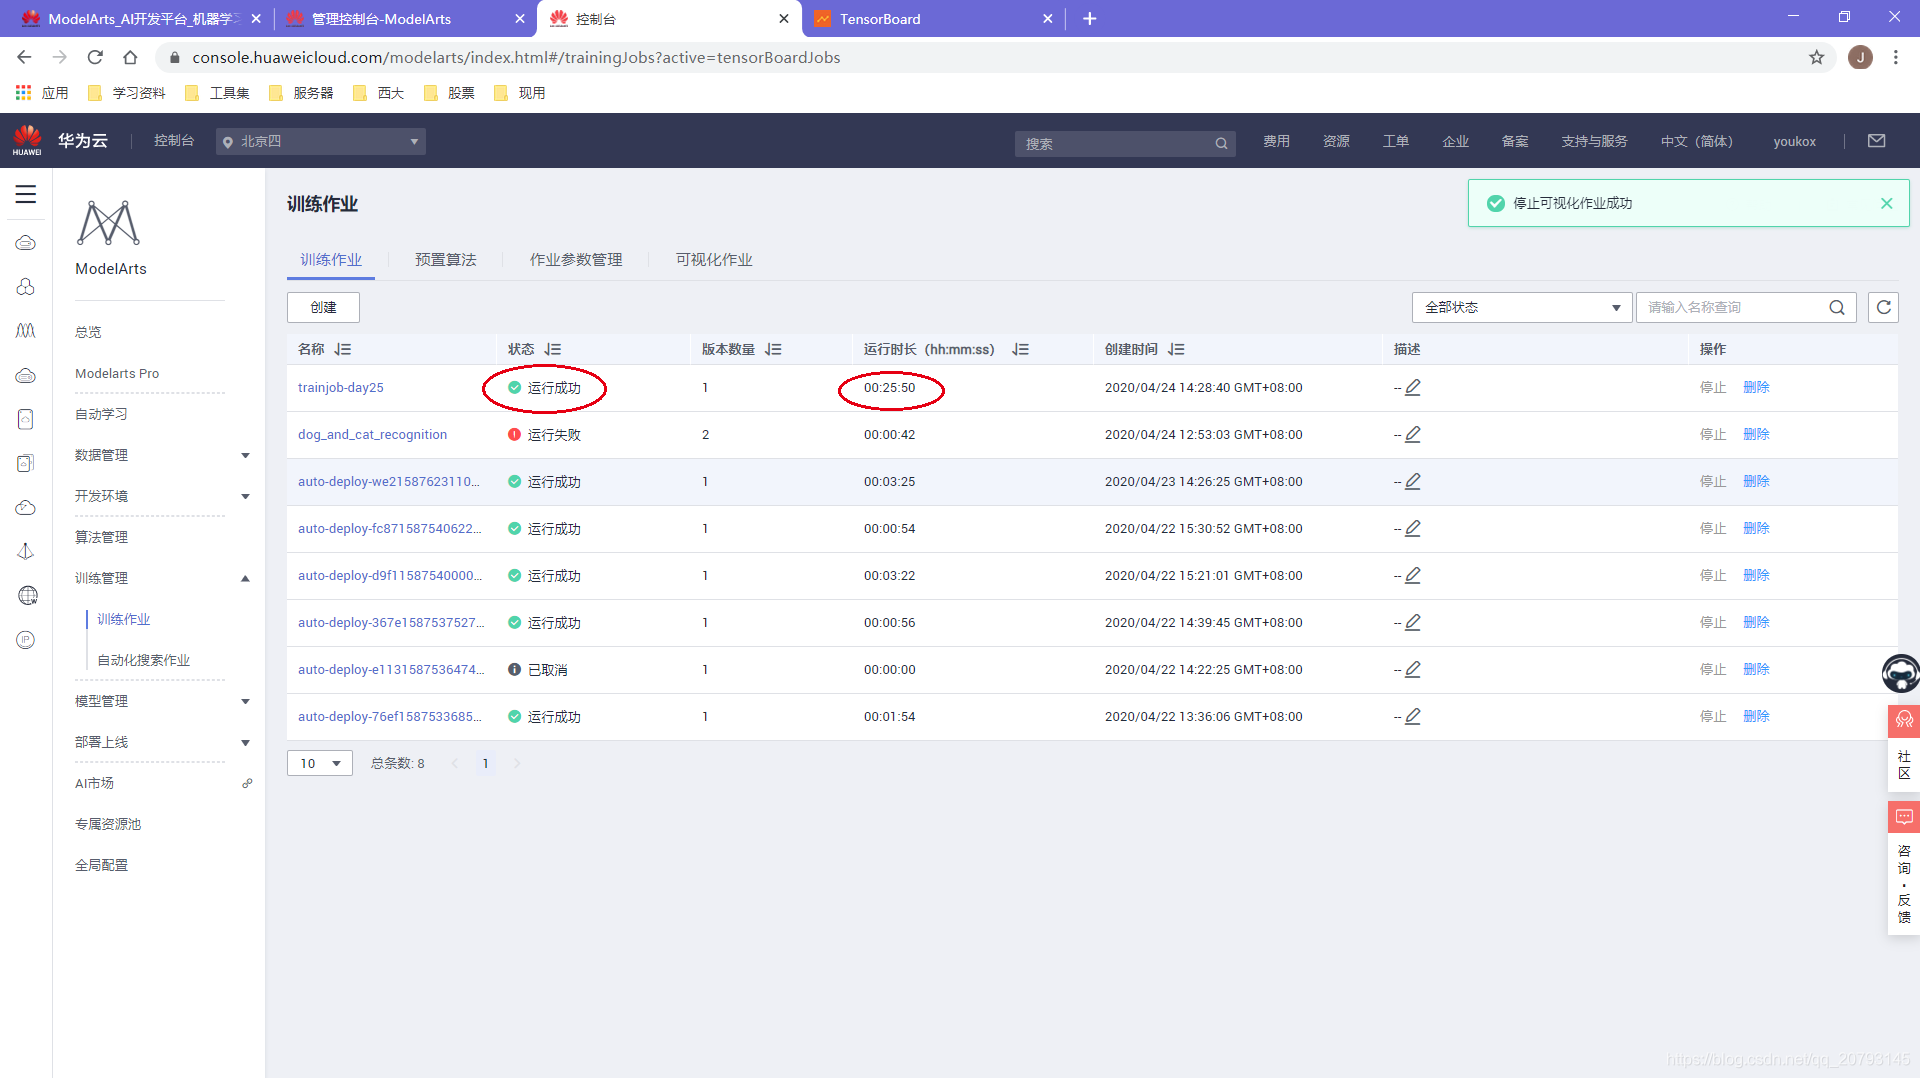1920x1078 pixels.
Task: Reload the browser page
Action: pos(95,57)
